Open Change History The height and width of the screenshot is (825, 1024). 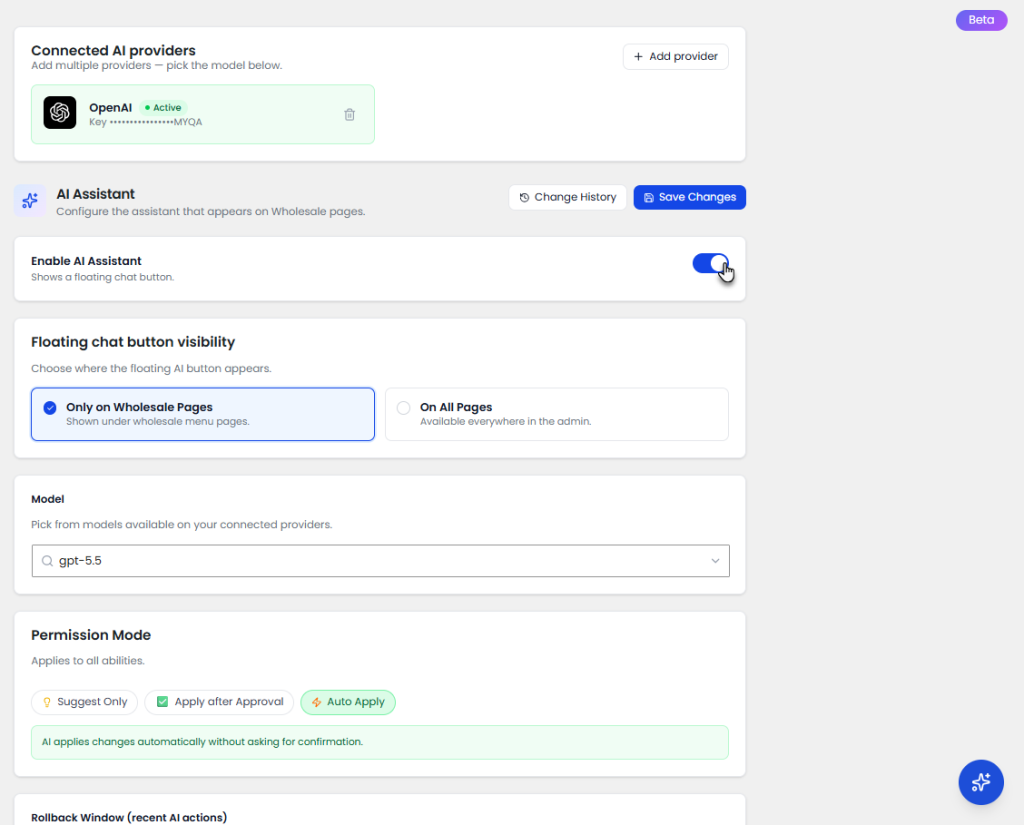click(x=567, y=197)
